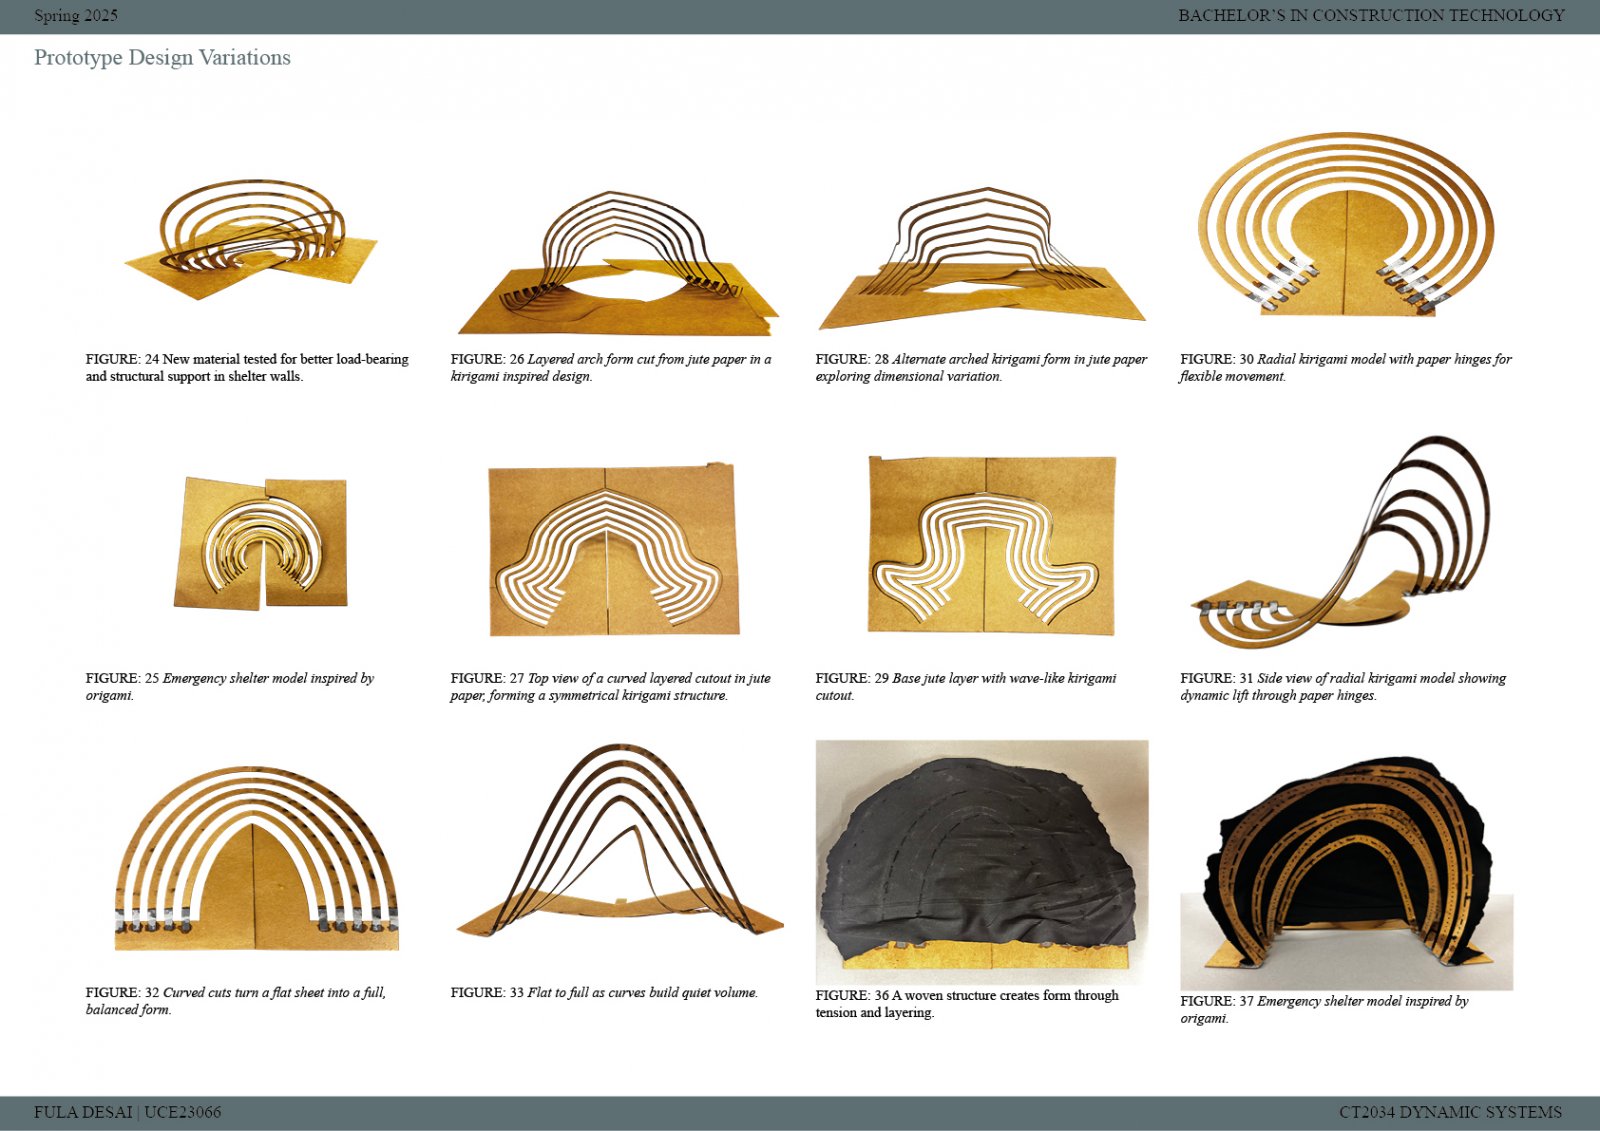Click the Figure 27 top view cutout image
The image size is (1600, 1131).
(613, 549)
